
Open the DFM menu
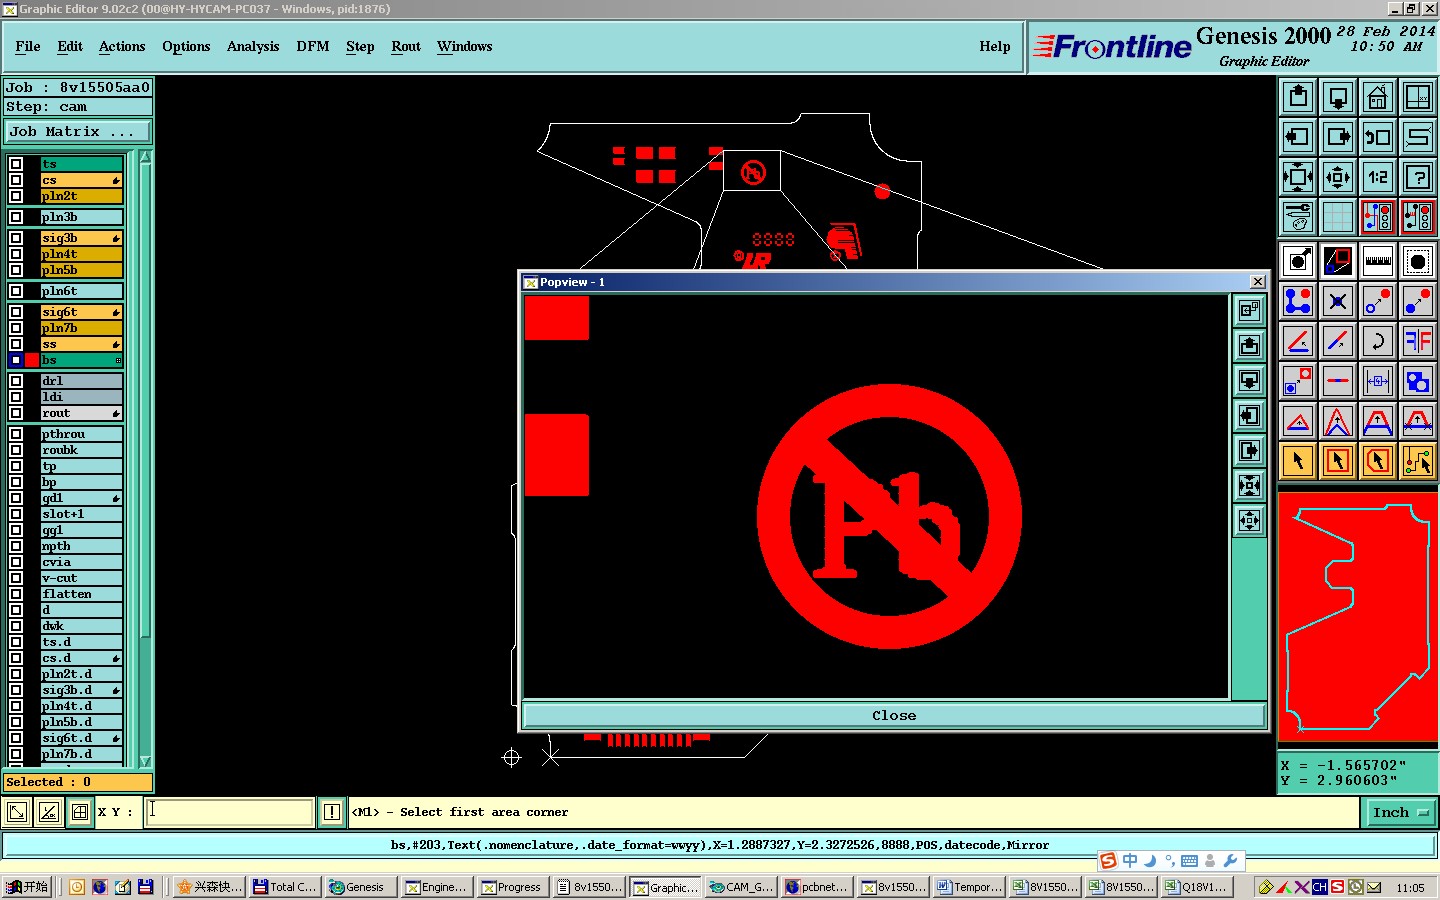pyautogui.click(x=313, y=46)
